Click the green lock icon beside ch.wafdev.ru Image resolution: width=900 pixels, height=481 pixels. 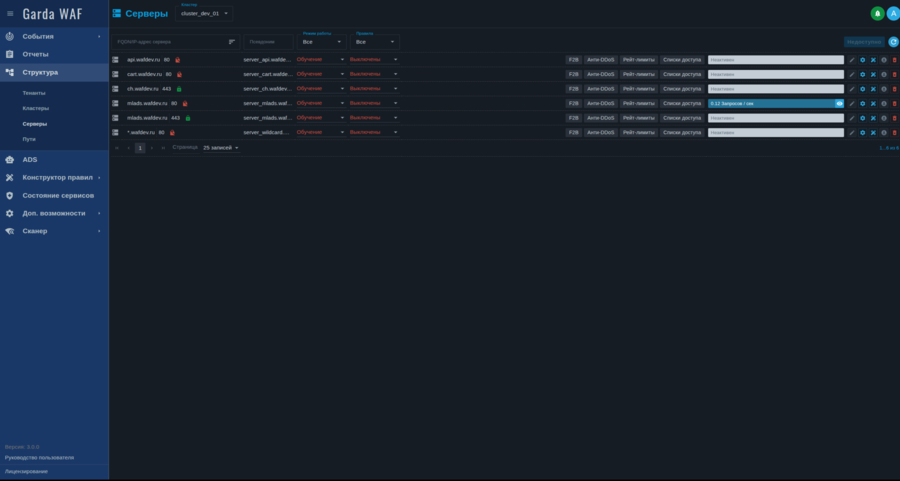(x=179, y=89)
